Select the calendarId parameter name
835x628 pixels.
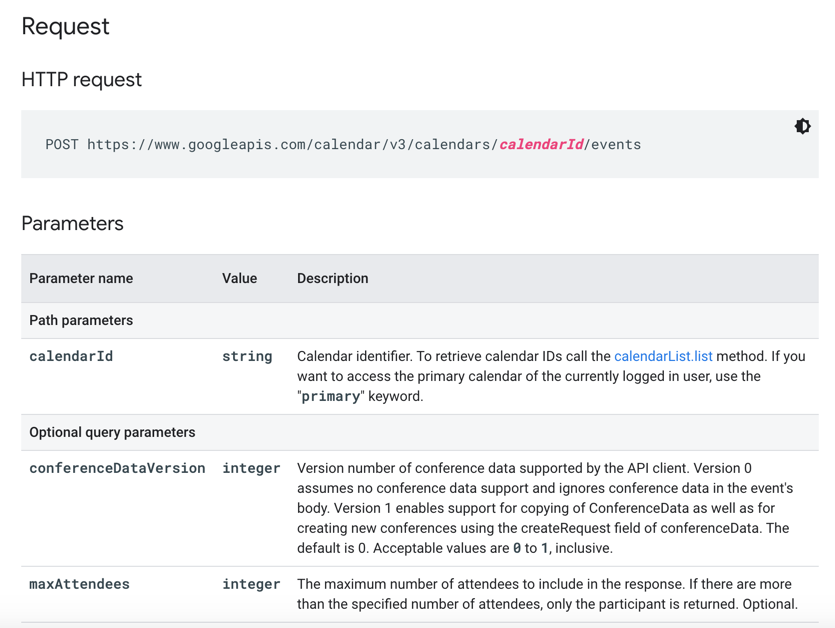[x=71, y=356]
